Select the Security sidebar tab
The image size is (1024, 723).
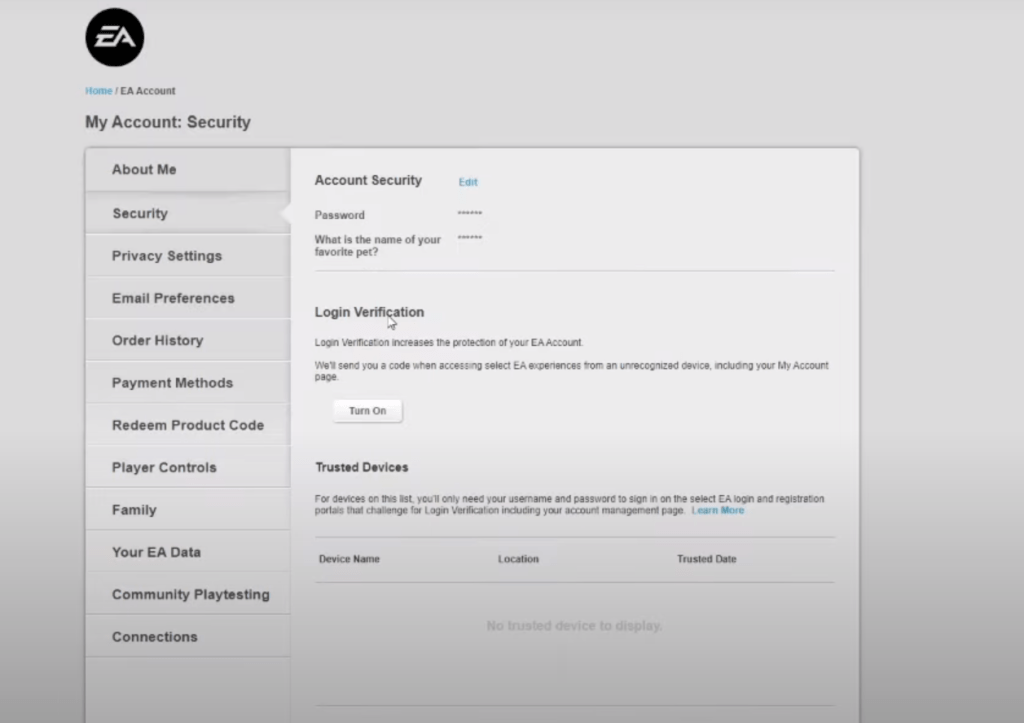[x=187, y=214]
